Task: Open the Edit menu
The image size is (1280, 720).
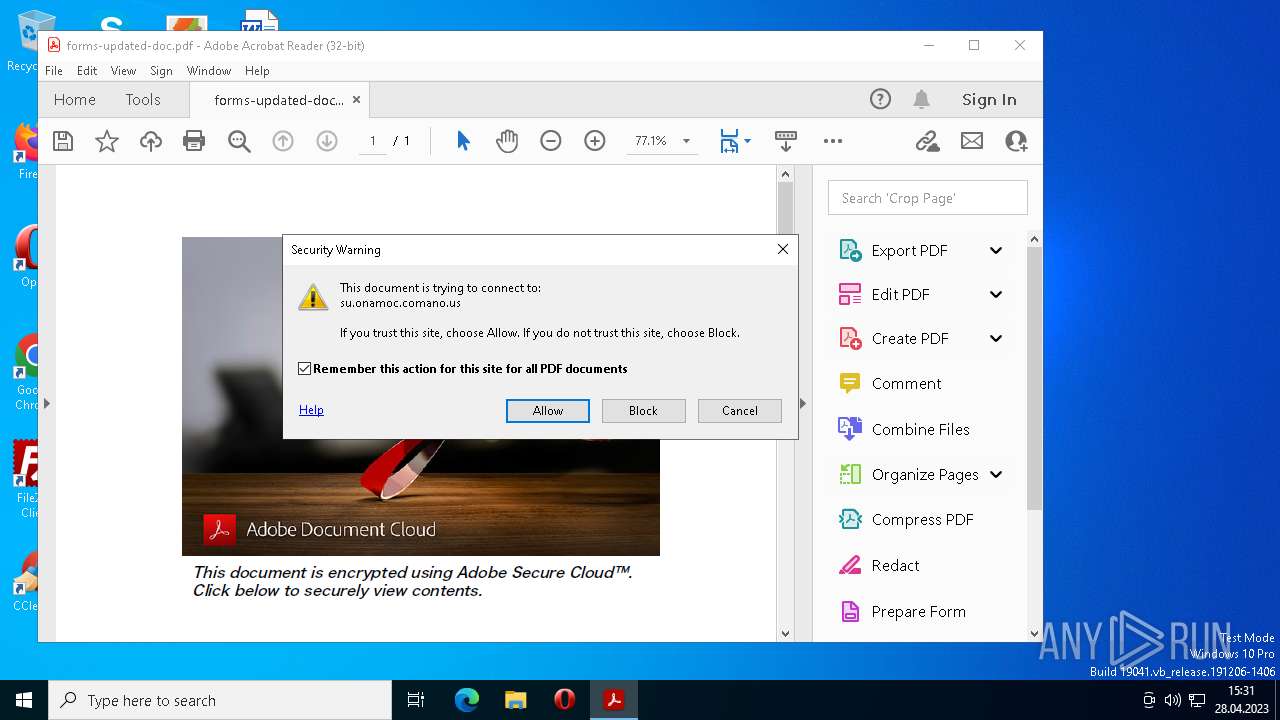Action: pyautogui.click(x=87, y=71)
